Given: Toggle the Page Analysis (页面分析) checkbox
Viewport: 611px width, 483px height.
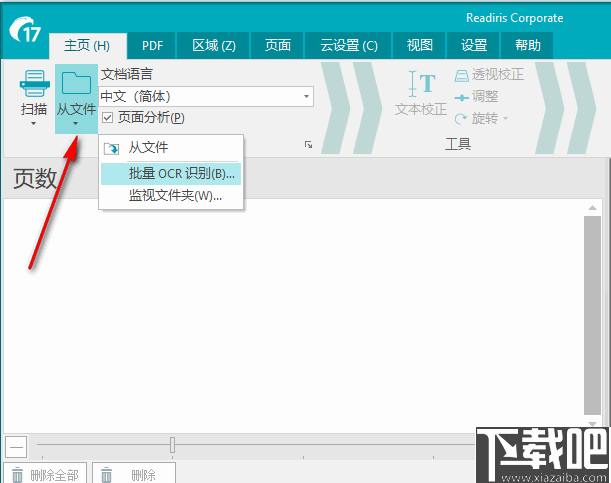Looking at the screenshot, I should pyautogui.click(x=108, y=117).
